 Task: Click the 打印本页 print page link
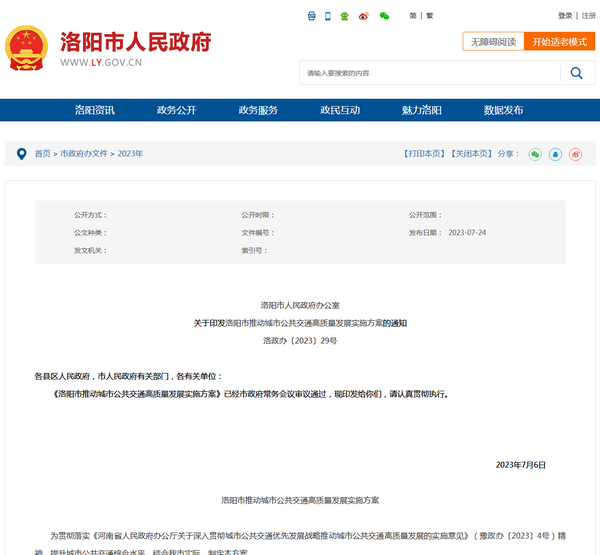423,154
